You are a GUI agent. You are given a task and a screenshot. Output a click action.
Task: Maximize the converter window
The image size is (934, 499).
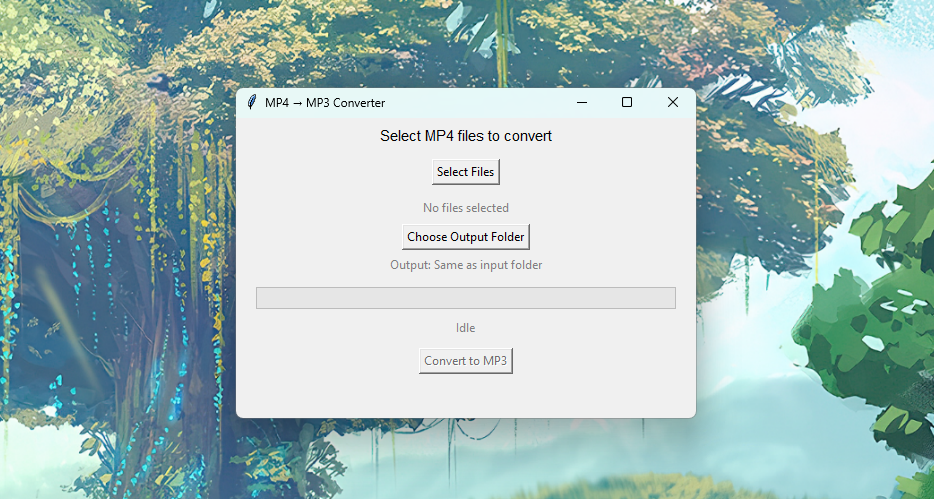click(x=627, y=102)
